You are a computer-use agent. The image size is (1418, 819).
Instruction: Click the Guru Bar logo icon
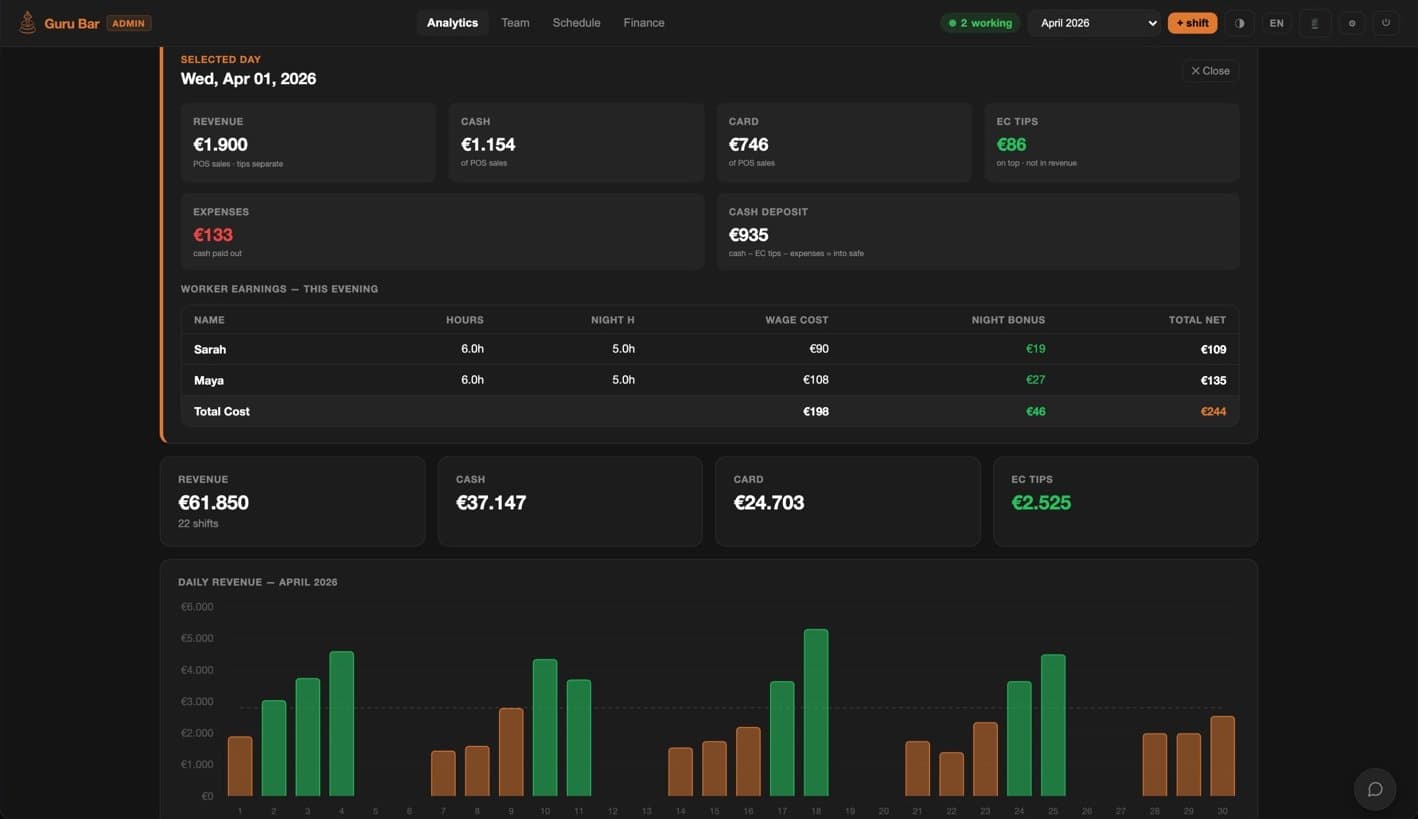coord(27,22)
